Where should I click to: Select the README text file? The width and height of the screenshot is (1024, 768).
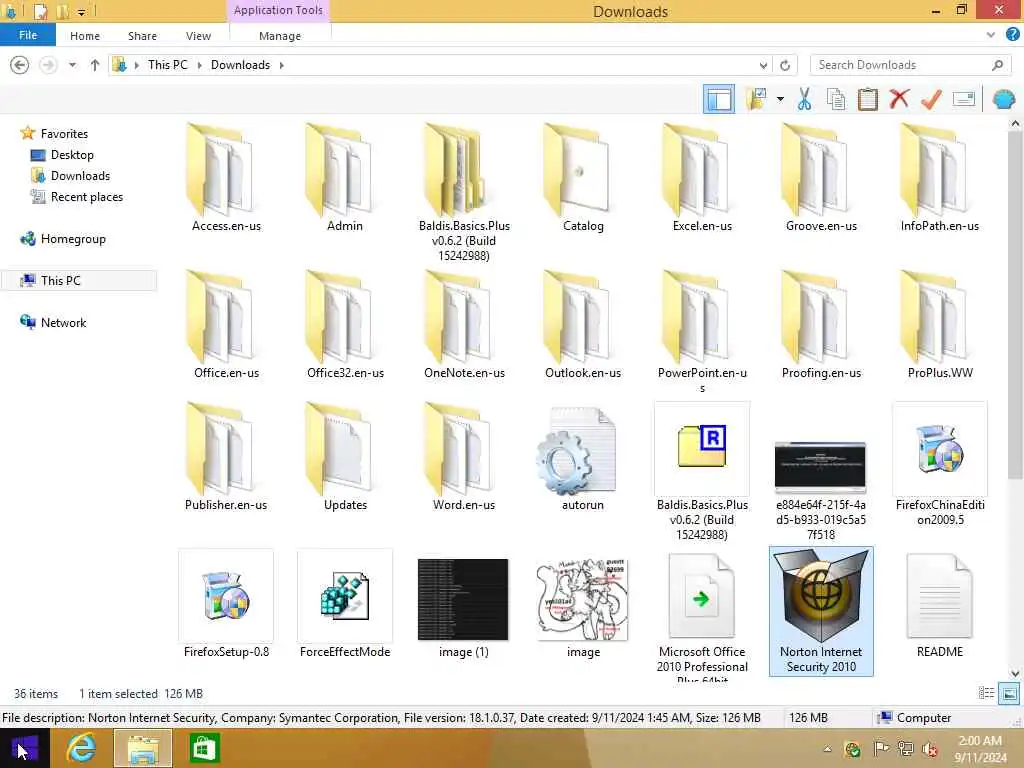[940, 604]
